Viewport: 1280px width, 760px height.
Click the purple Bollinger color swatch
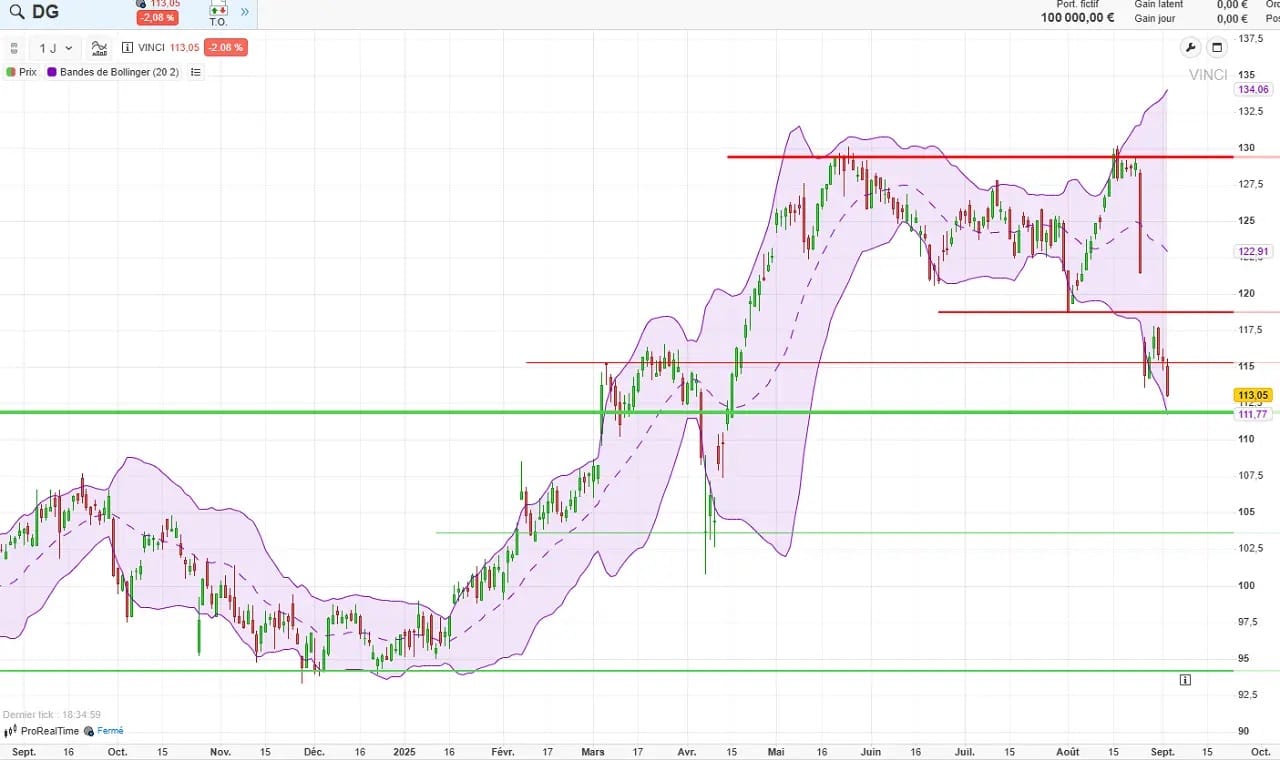tap(52, 72)
